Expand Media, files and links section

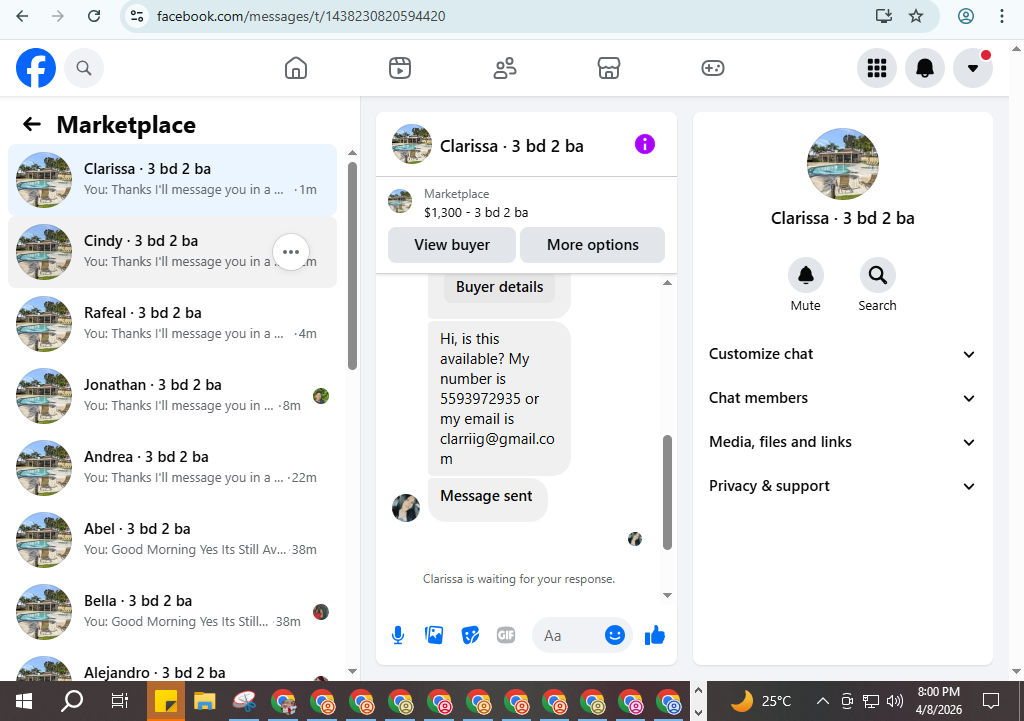coord(842,442)
